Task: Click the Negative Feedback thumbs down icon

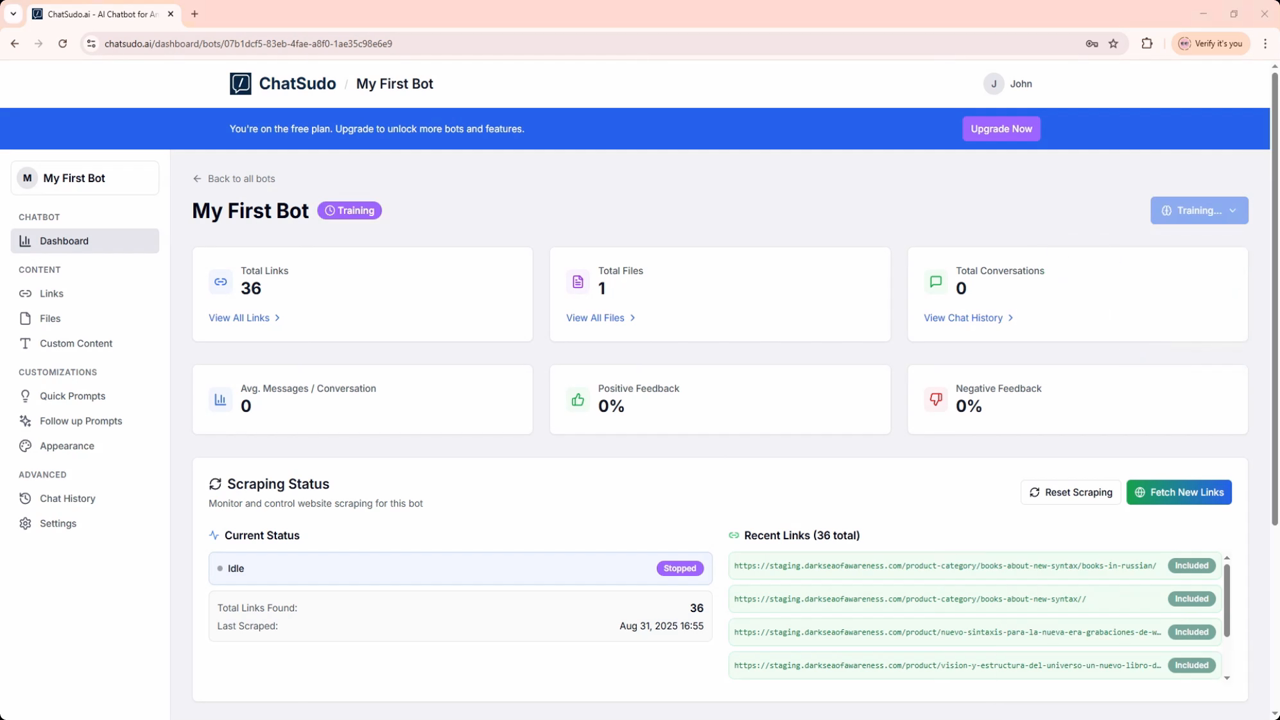Action: pyautogui.click(x=936, y=400)
